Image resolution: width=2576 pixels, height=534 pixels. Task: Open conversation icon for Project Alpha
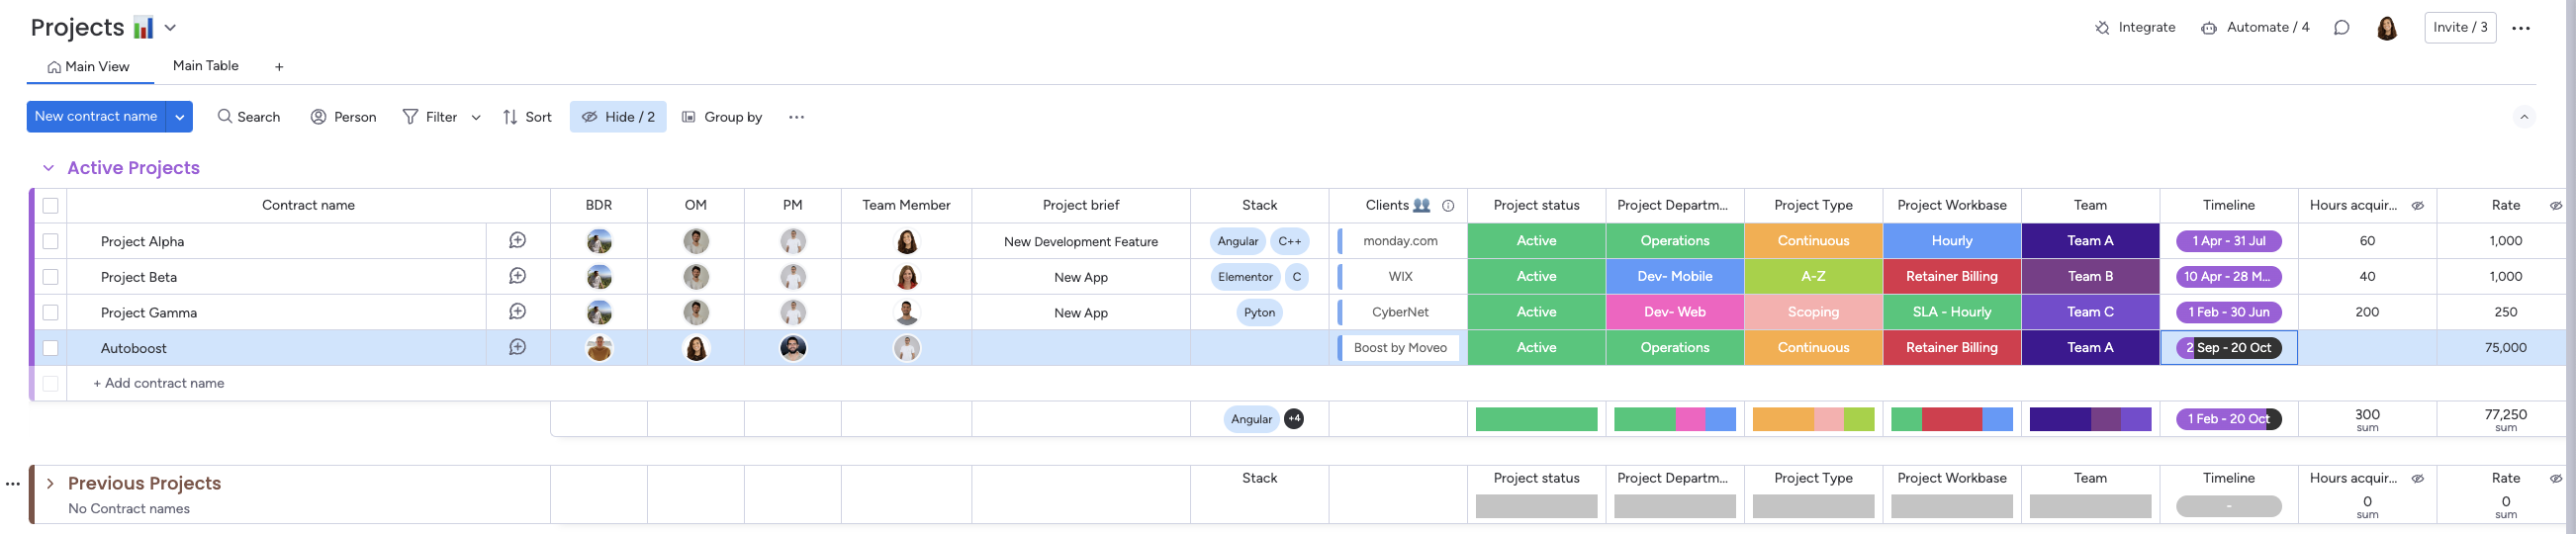(x=517, y=241)
